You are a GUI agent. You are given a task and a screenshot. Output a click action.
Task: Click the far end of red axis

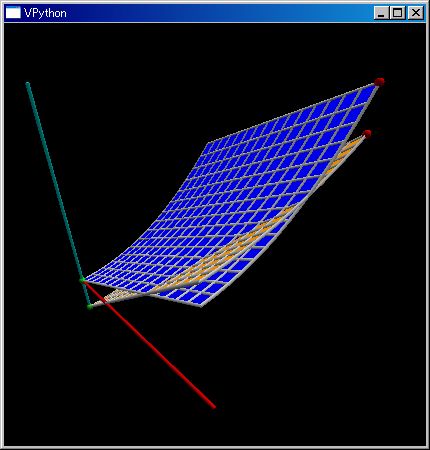(x=213, y=406)
